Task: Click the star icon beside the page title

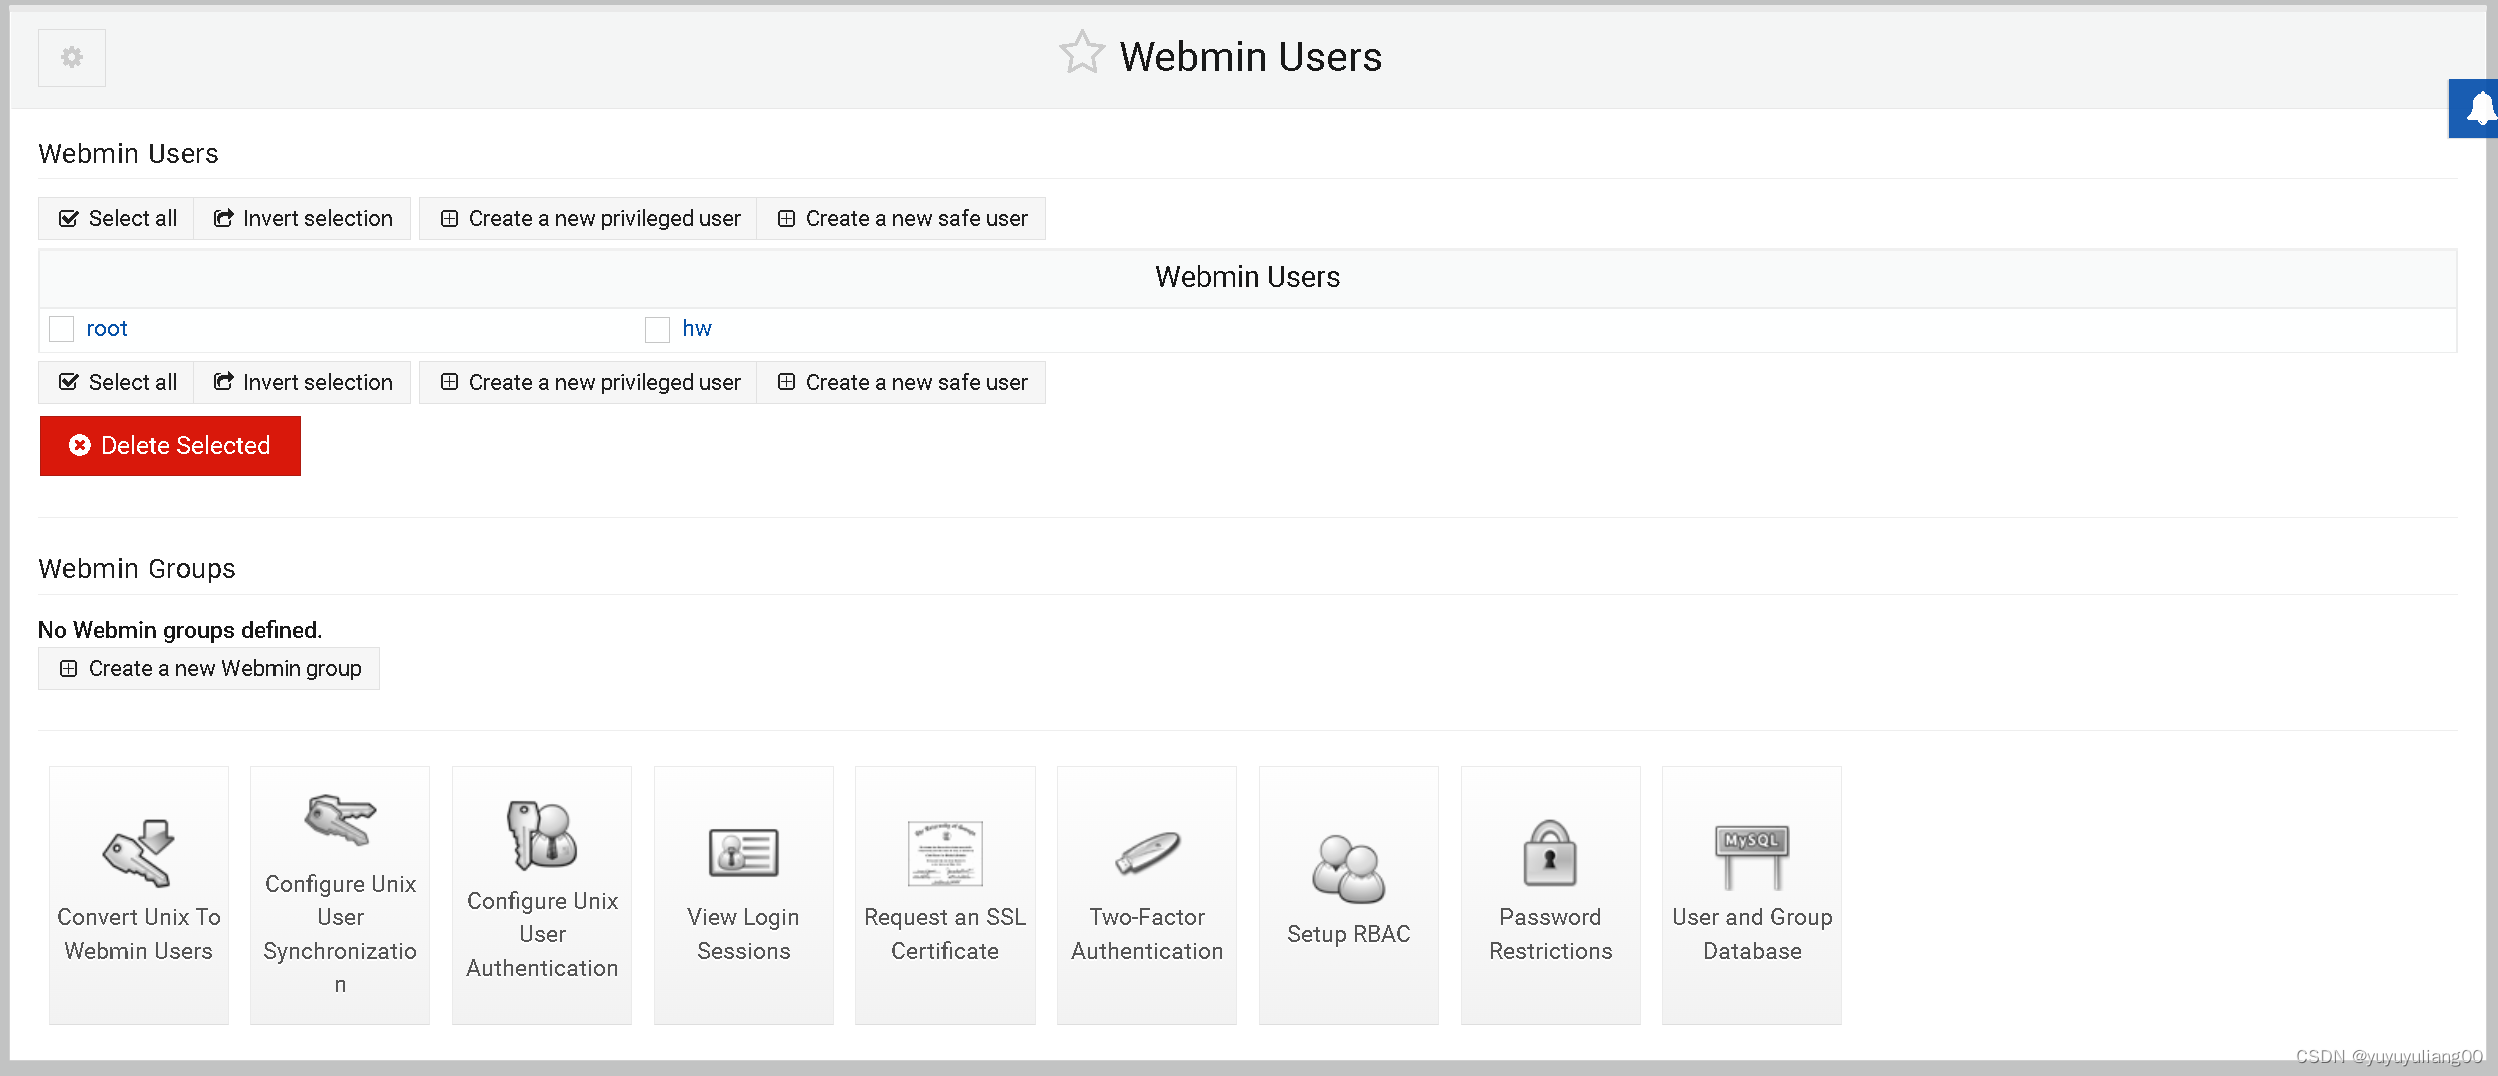Action: coord(1084,53)
